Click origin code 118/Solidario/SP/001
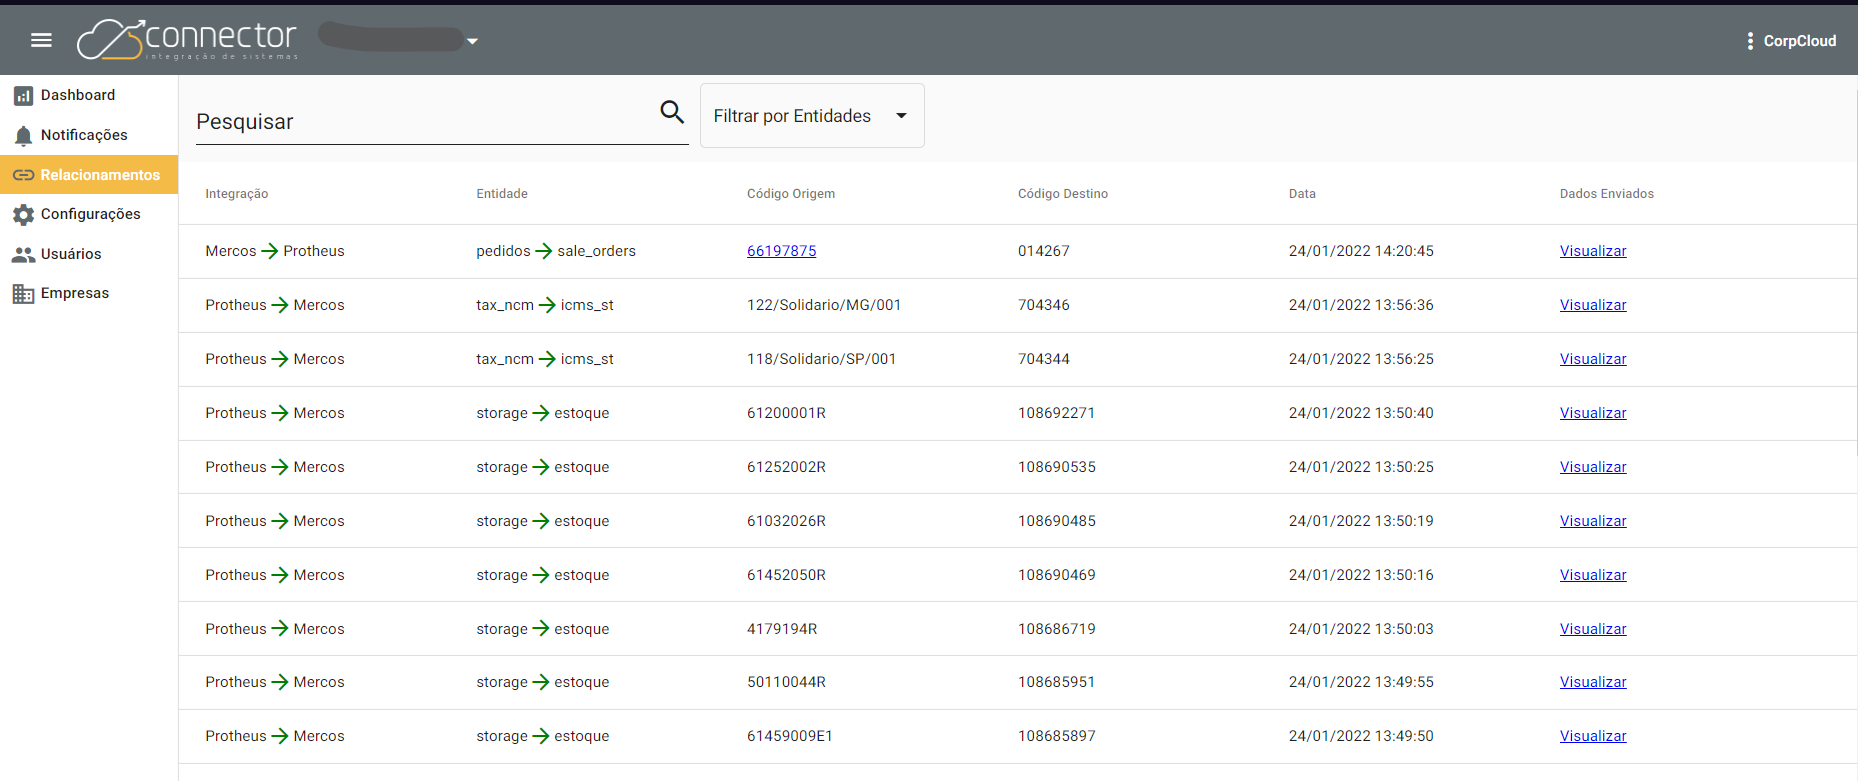The width and height of the screenshot is (1858, 781). (x=822, y=359)
